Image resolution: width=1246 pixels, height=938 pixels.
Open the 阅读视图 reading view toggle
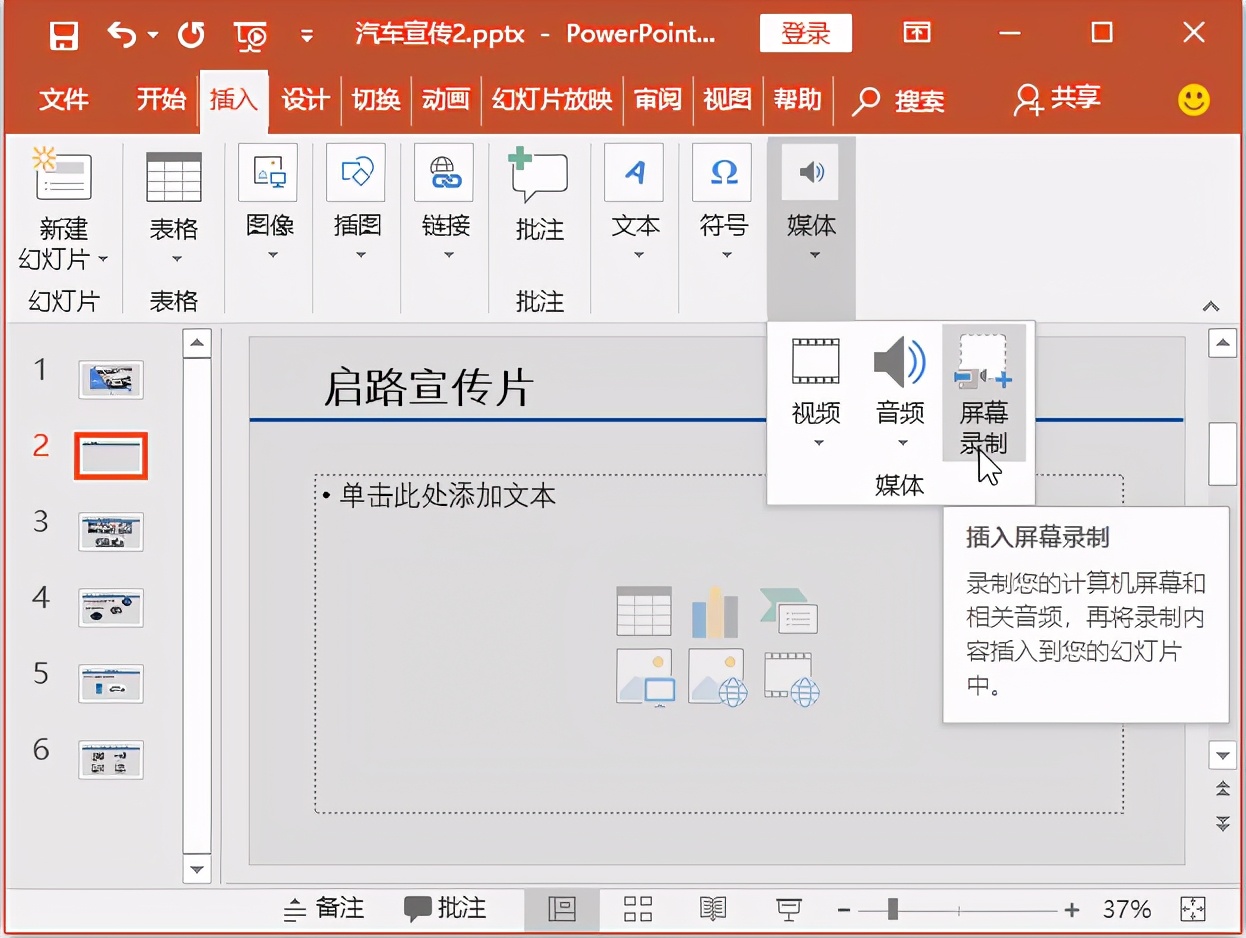coord(713,909)
